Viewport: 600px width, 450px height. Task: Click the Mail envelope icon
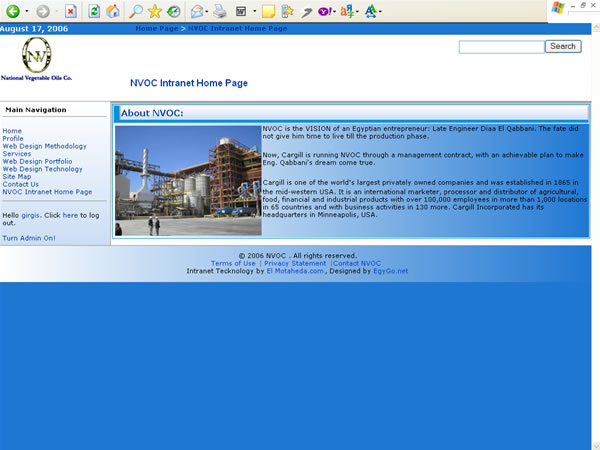tap(197, 11)
